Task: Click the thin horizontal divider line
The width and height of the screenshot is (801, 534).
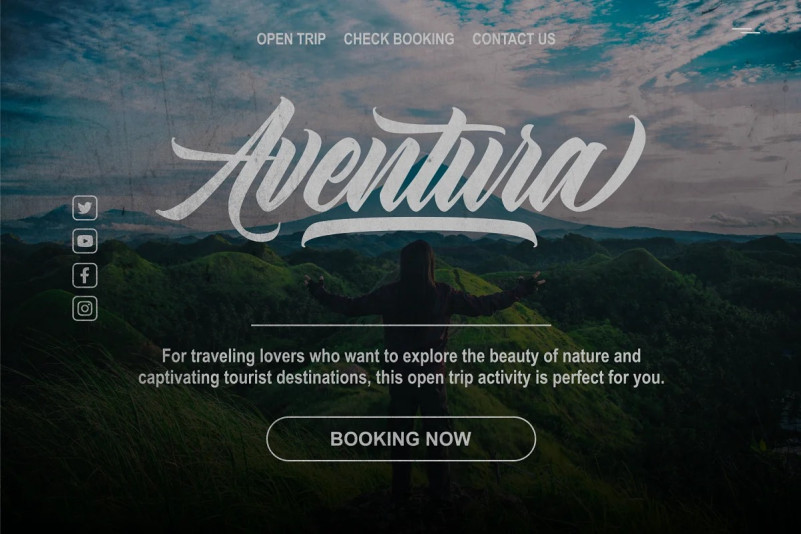Action: tap(401, 325)
